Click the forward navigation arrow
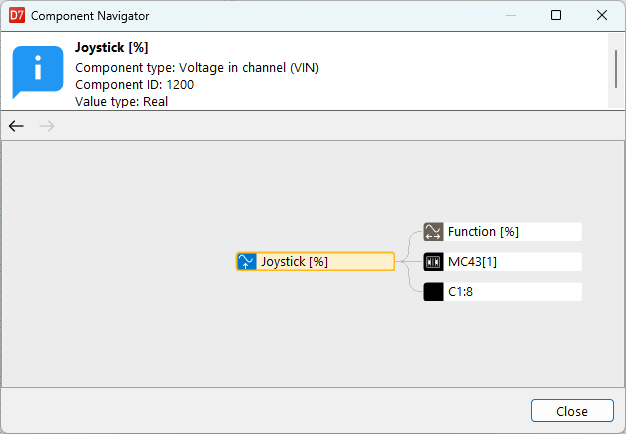 pyautogui.click(x=46, y=126)
